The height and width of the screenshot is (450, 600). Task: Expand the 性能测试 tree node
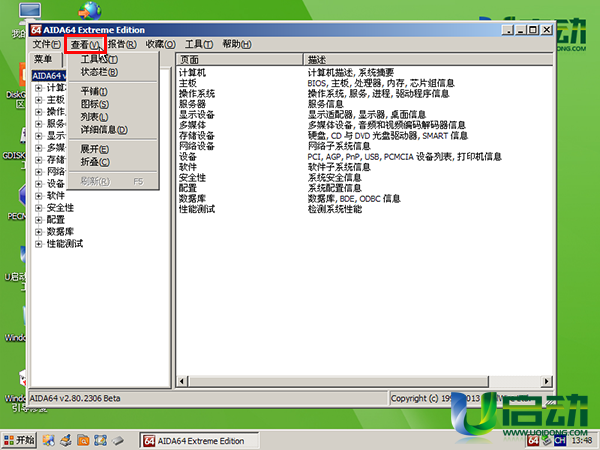point(38,244)
